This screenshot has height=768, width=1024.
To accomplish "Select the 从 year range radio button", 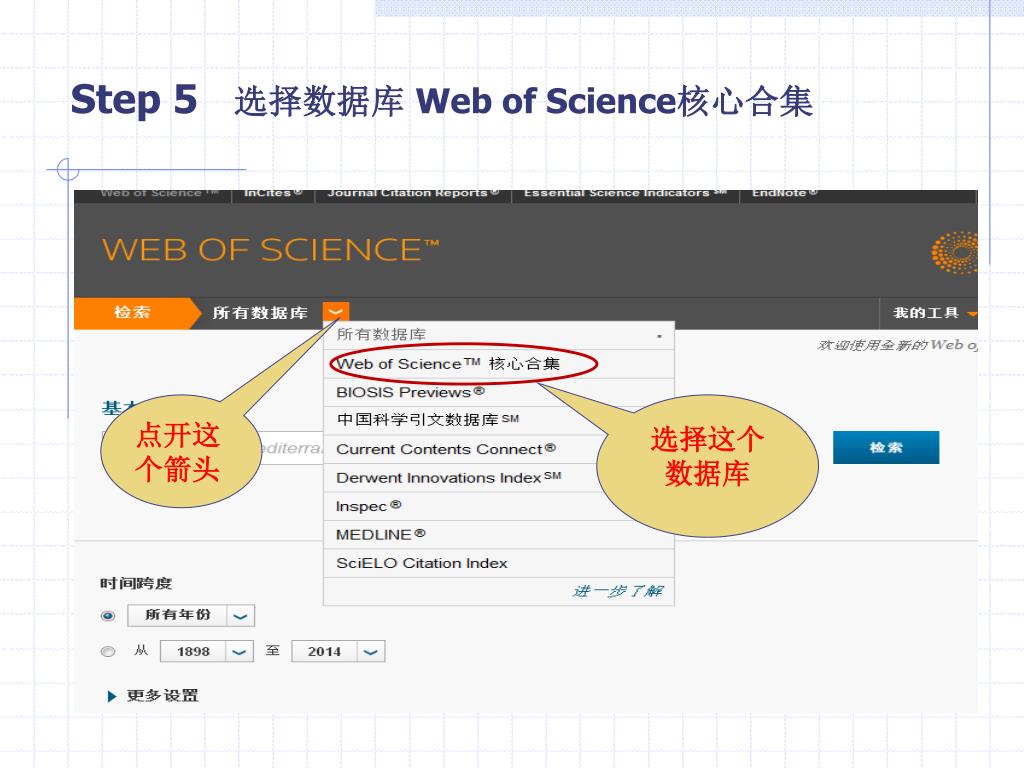I will [108, 651].
